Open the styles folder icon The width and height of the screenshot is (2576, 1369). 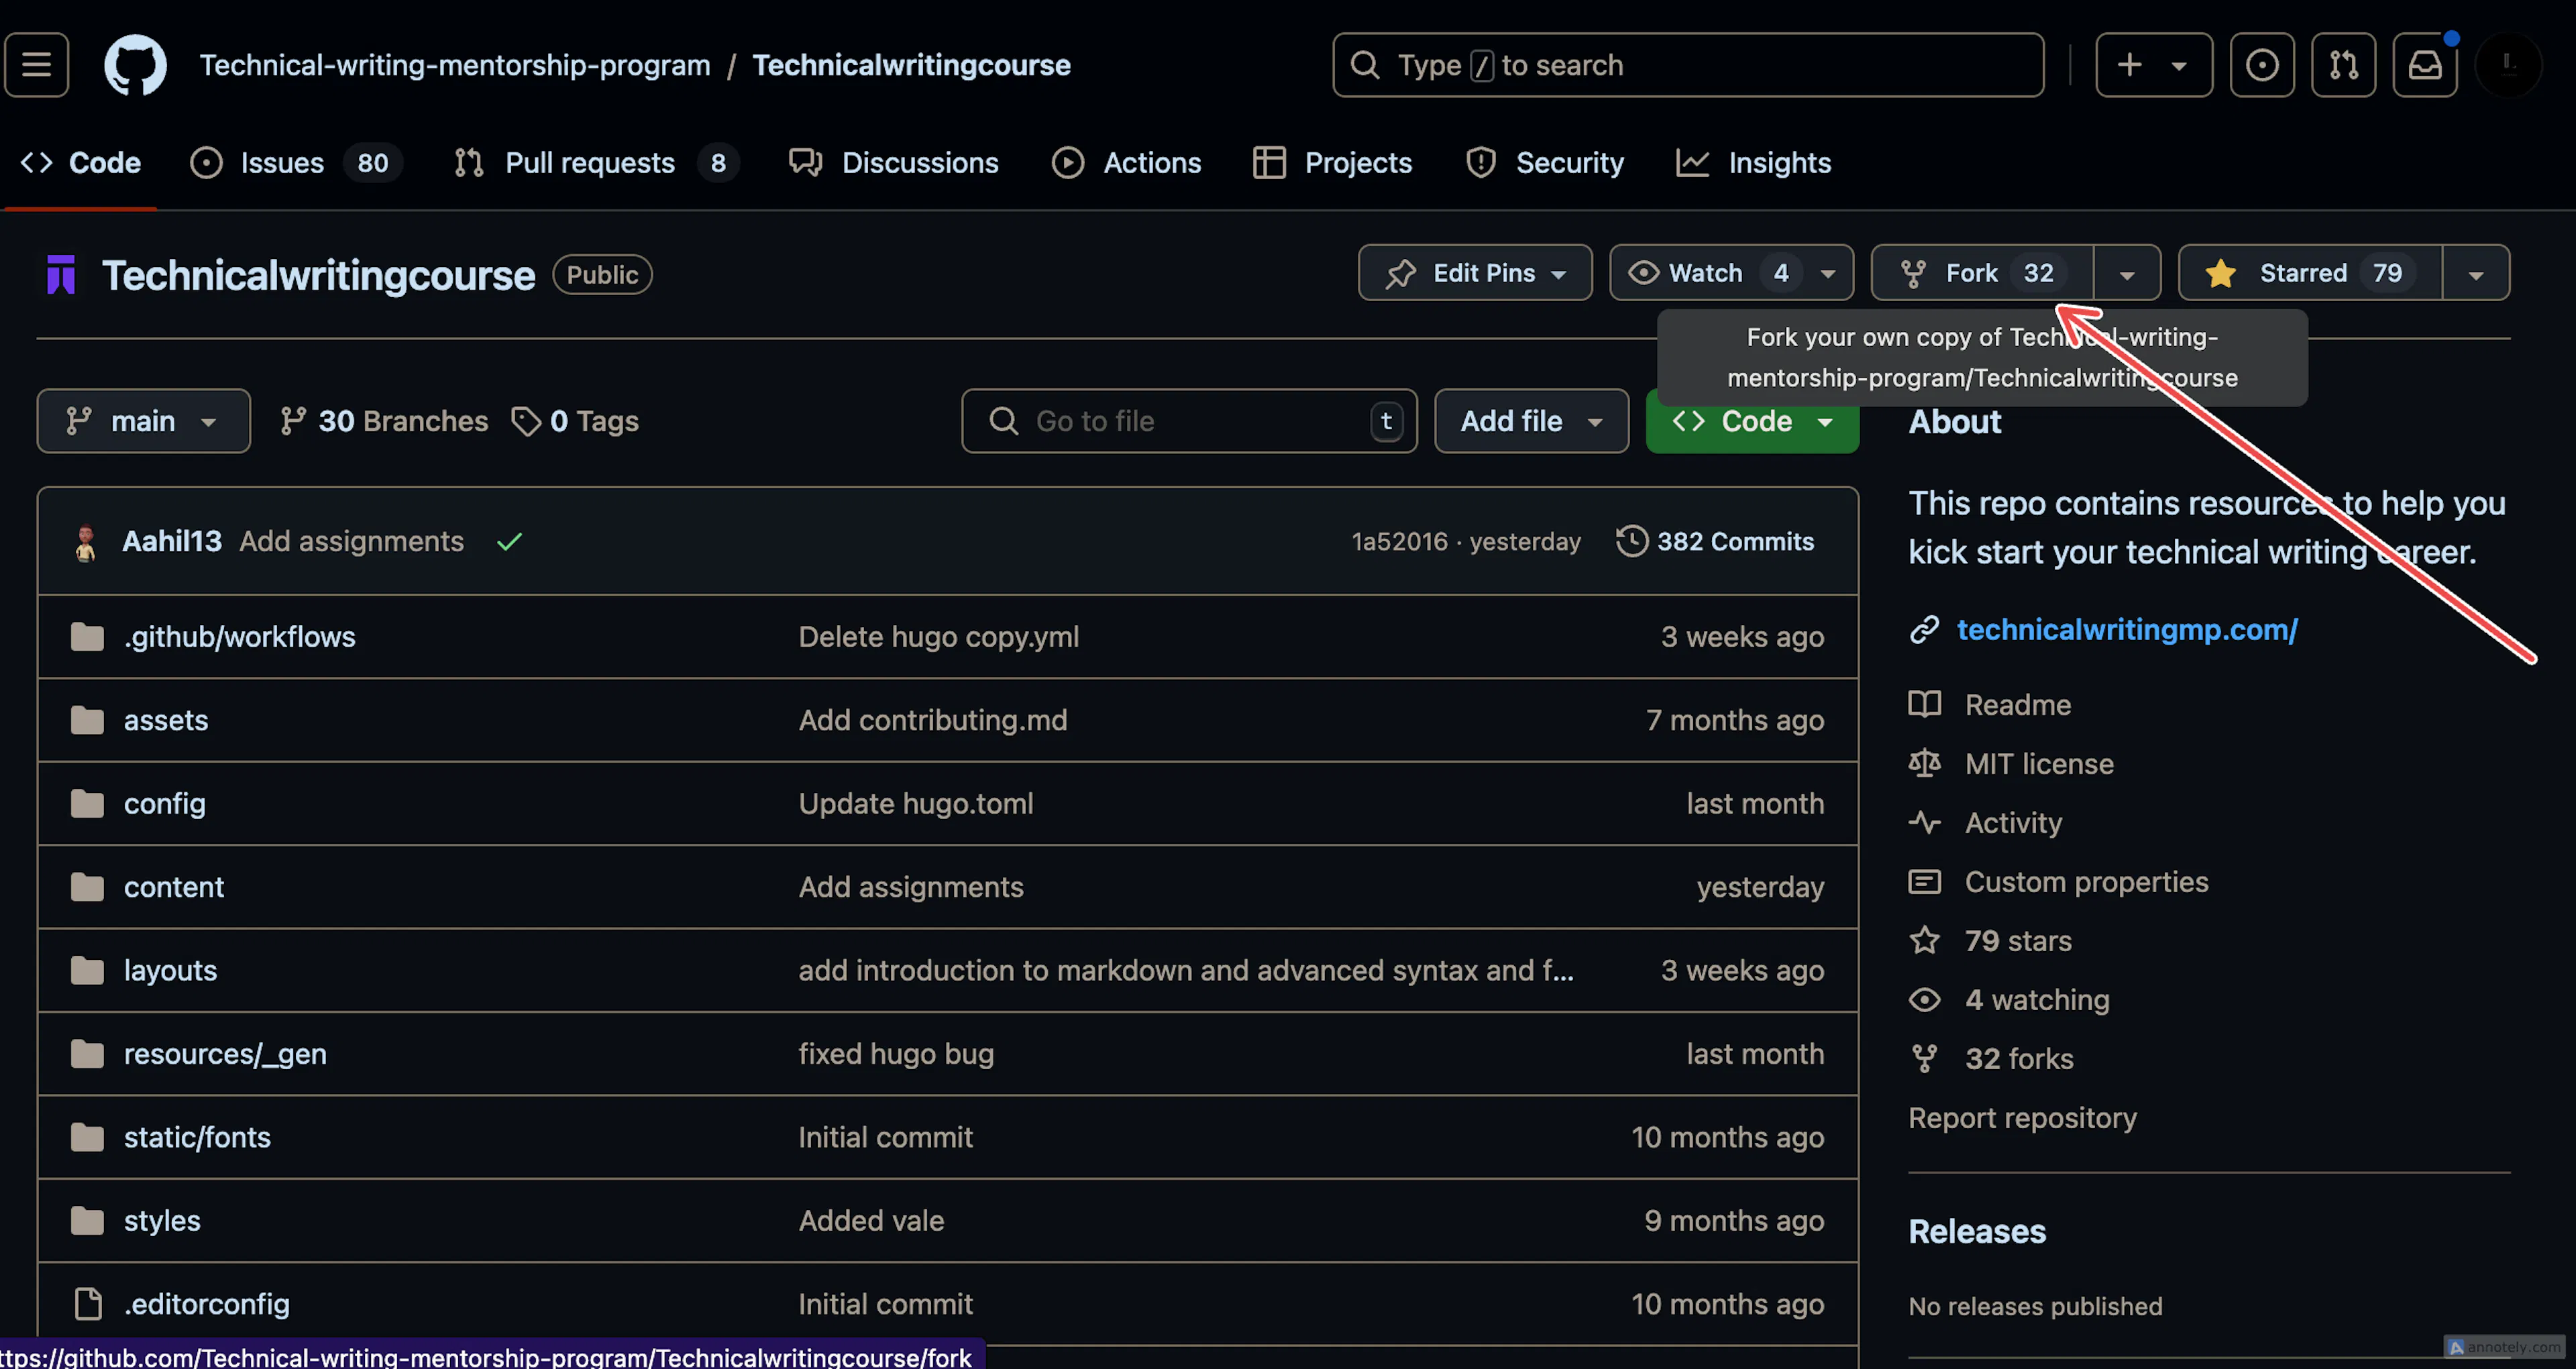pyautogui.click(x=87, y=1221)
